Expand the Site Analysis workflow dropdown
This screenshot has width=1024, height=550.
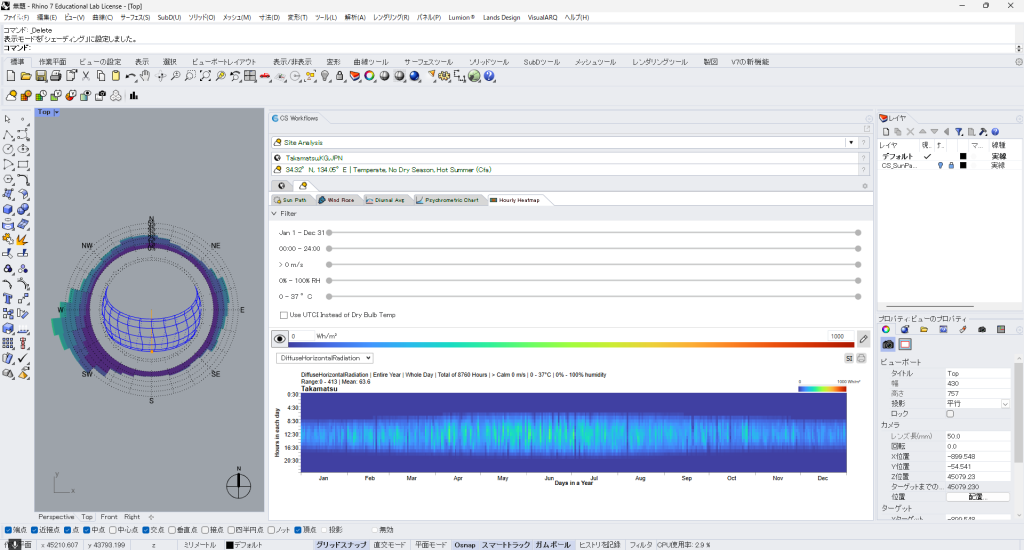[852, 143]
